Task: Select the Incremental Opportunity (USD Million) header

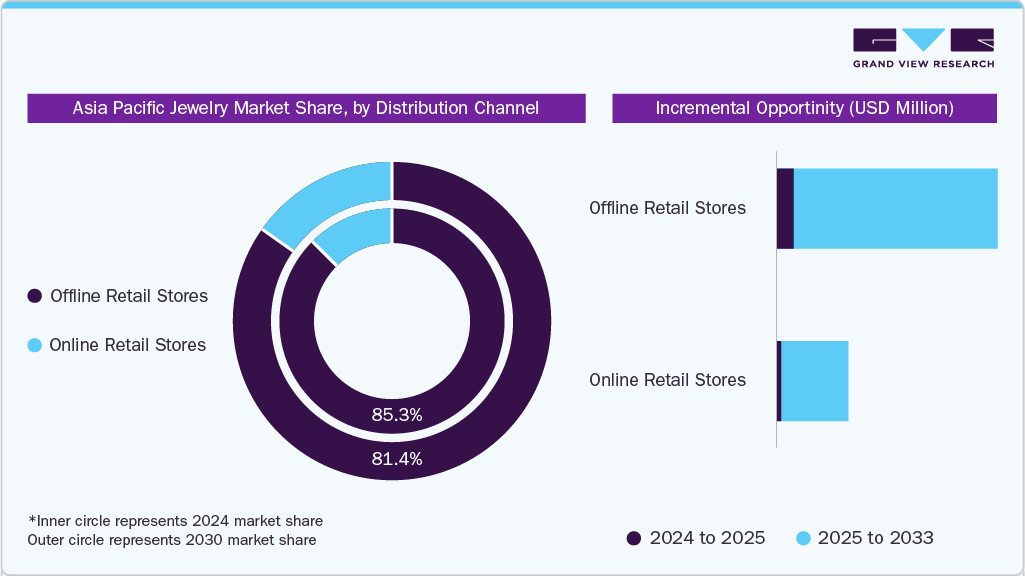Action: coord(804,108)
